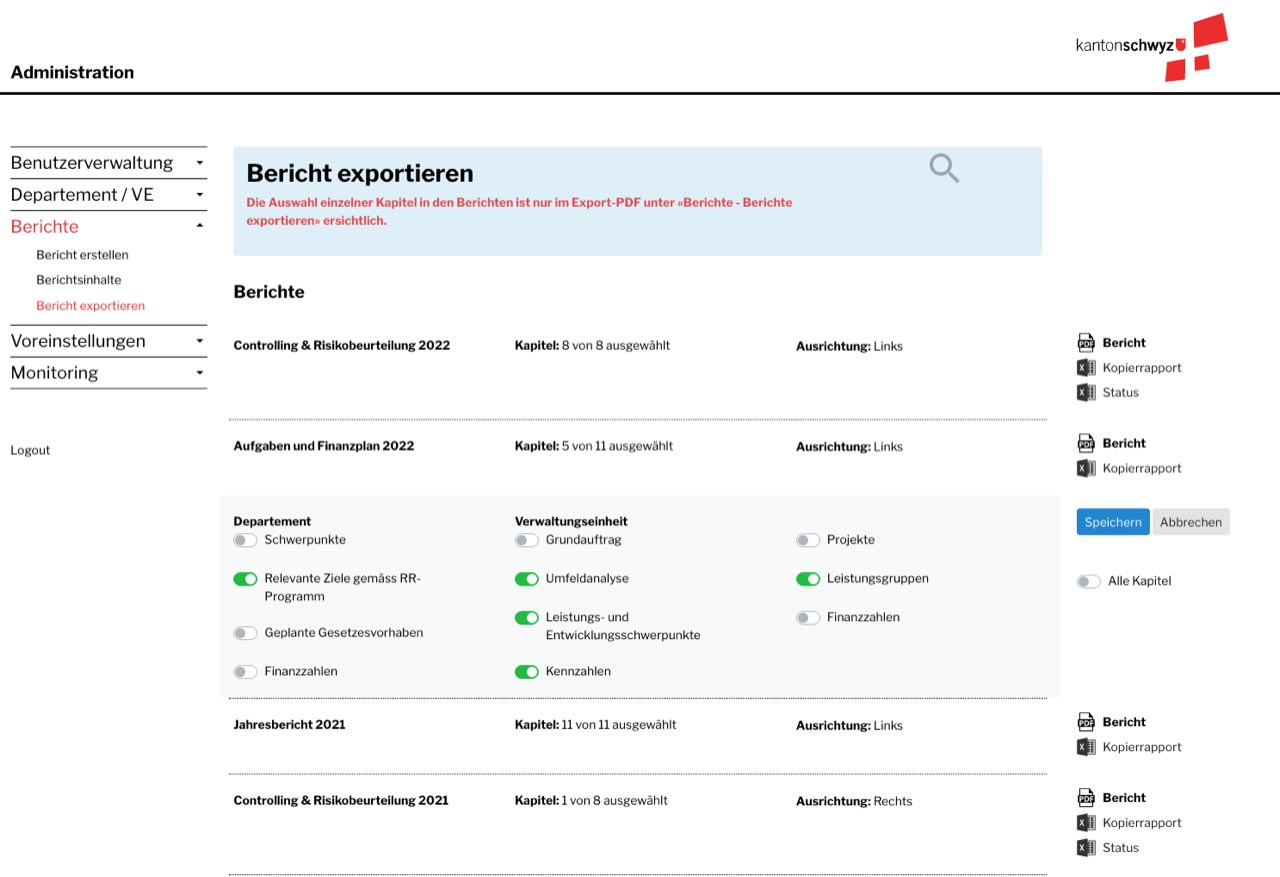Open Excel Kopierrapport for Jahresbericht 2021
This screenshot has height=877, width=1280.
[x=1128, y=747]
